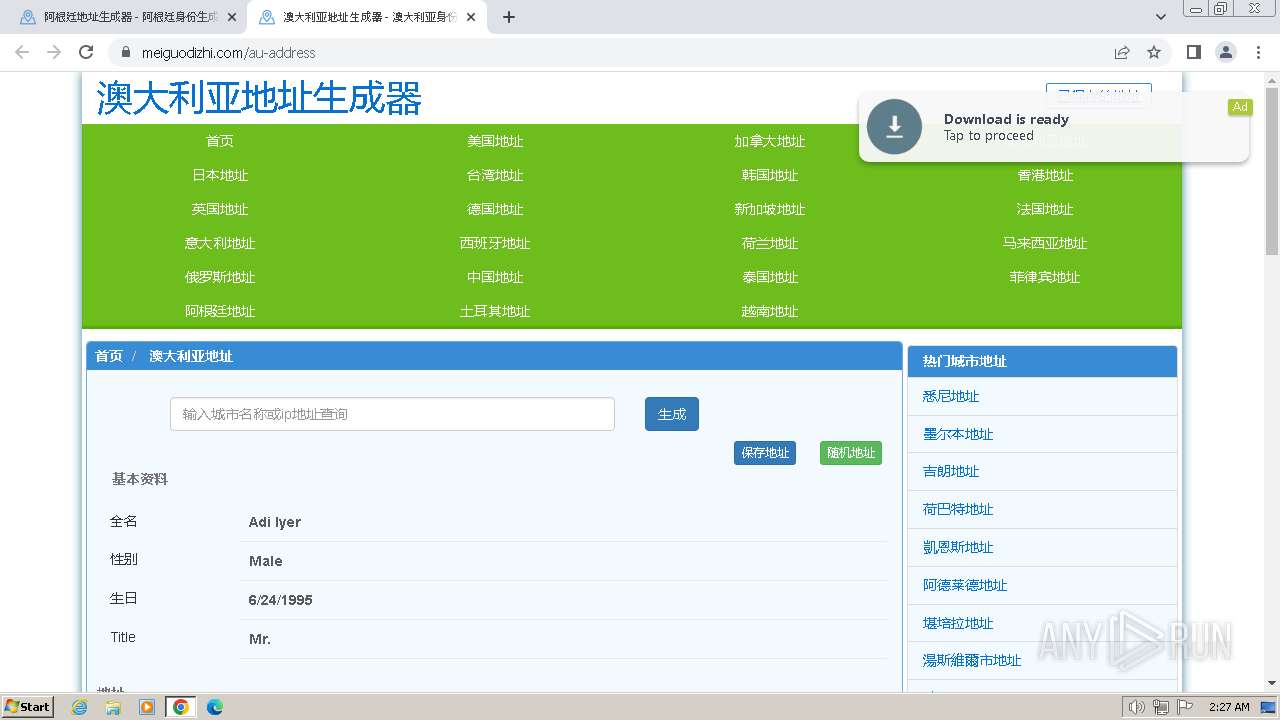Choose 意大利地址 in the menu

(x=220, y=243)
